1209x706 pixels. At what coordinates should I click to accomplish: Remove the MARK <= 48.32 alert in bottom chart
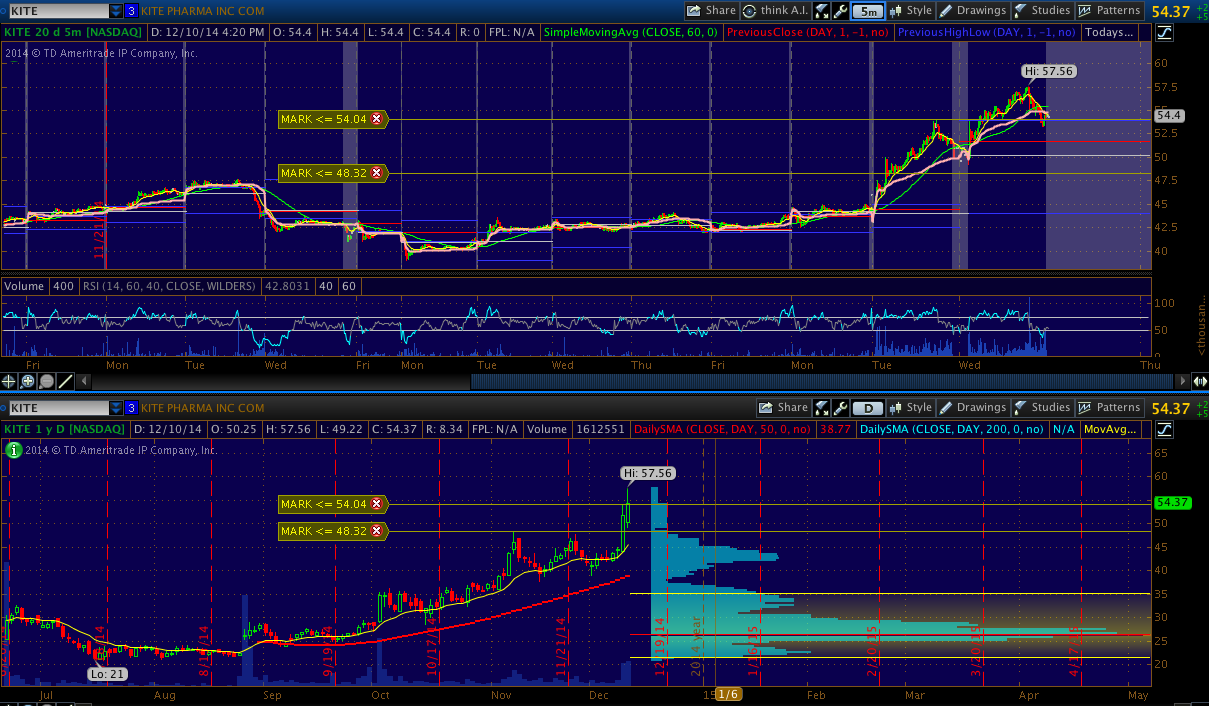click(x=376, y=532)
